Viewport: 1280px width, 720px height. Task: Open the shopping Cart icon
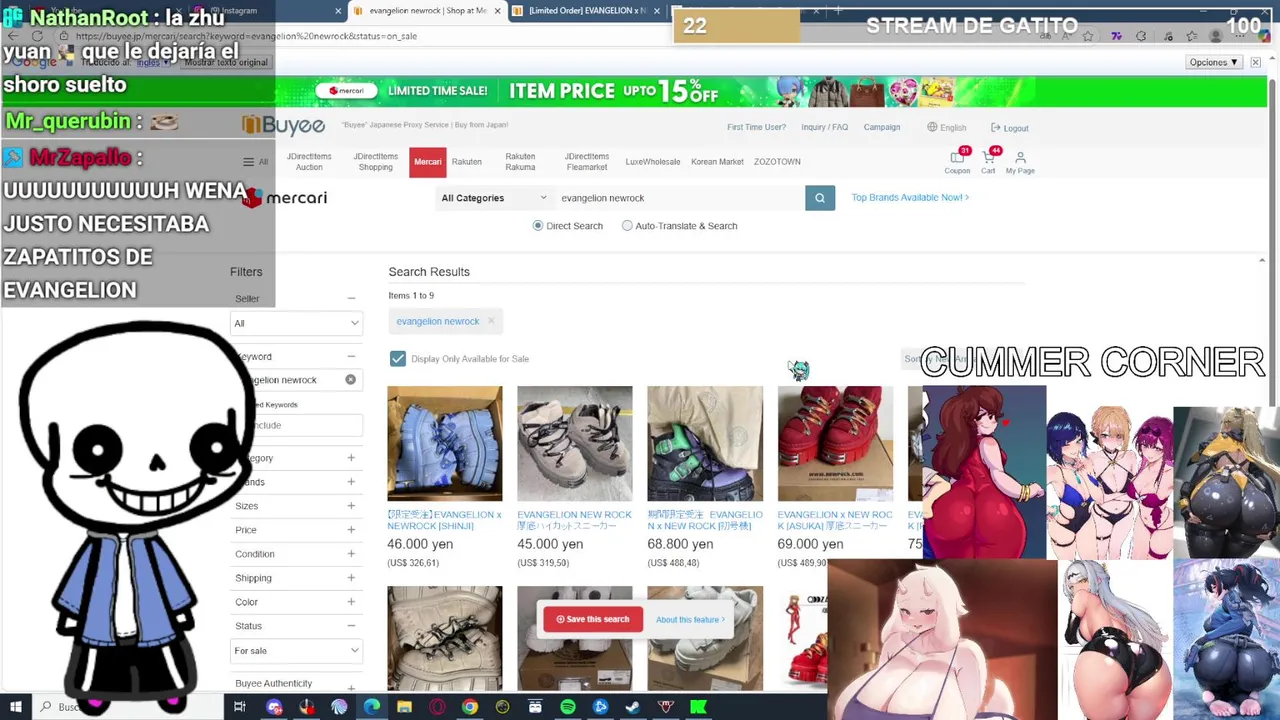click(x=988, y=160)
